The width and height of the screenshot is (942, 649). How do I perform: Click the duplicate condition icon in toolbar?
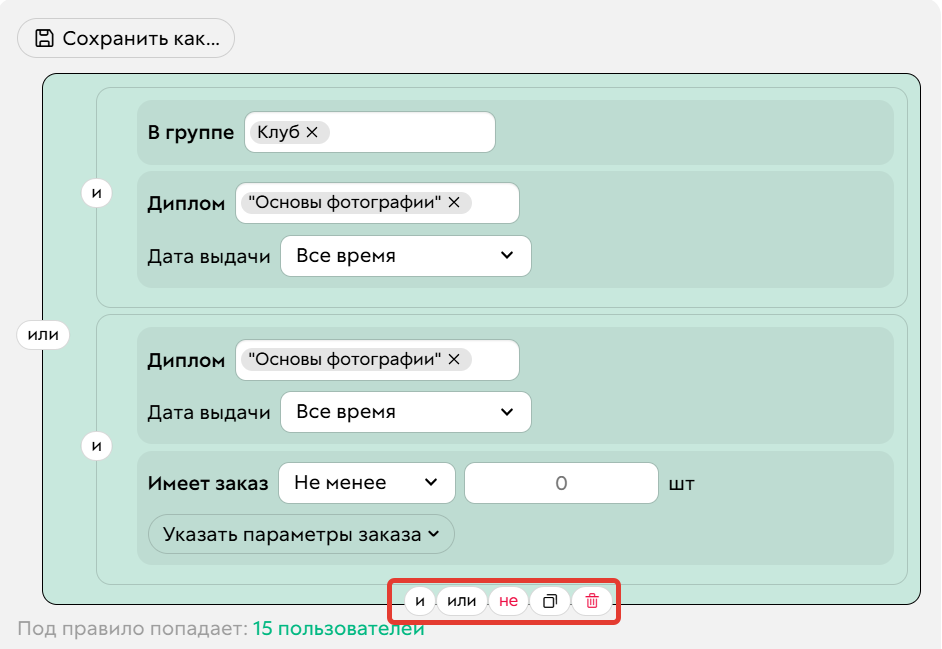click(x=549, y=601)
